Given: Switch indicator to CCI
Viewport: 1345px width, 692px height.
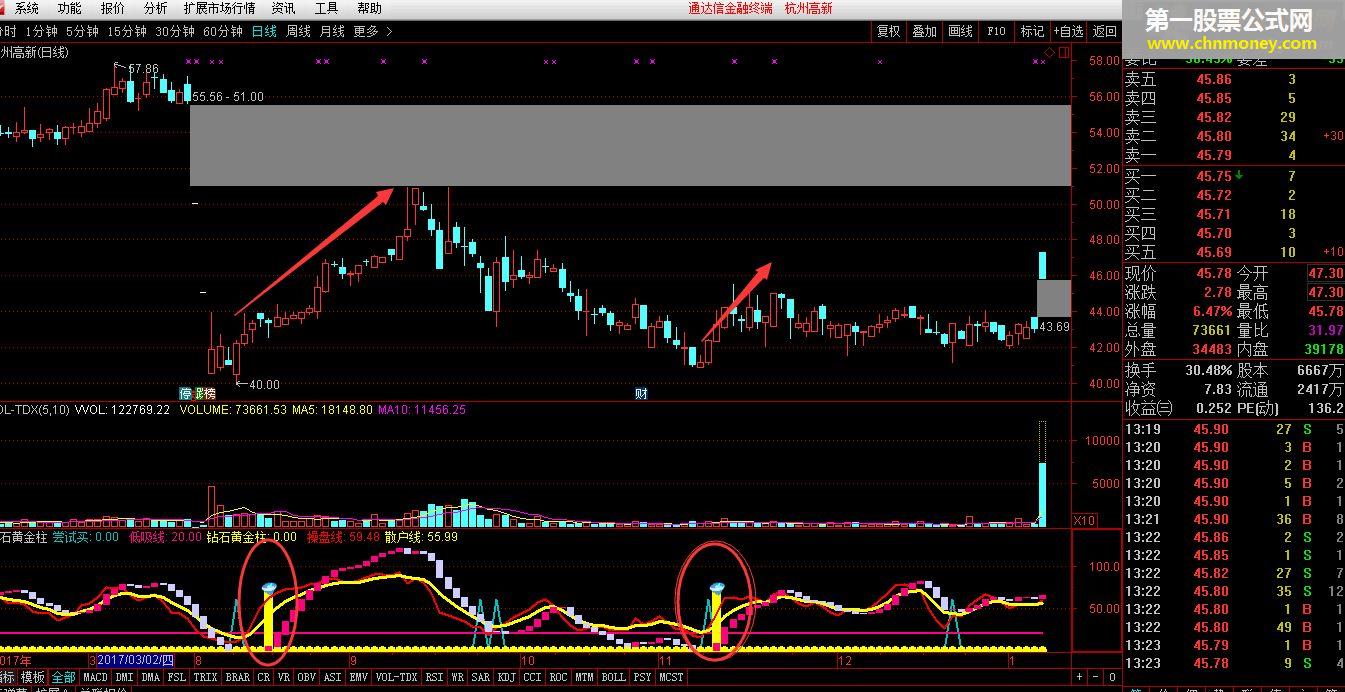Looking at the screenshot, I should (x=533, y=677).
